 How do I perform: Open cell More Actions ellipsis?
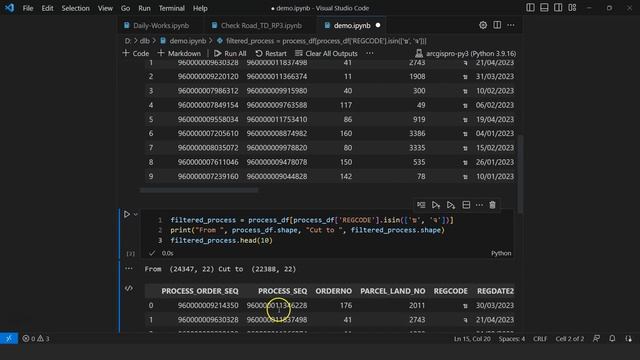pos(479,205)
